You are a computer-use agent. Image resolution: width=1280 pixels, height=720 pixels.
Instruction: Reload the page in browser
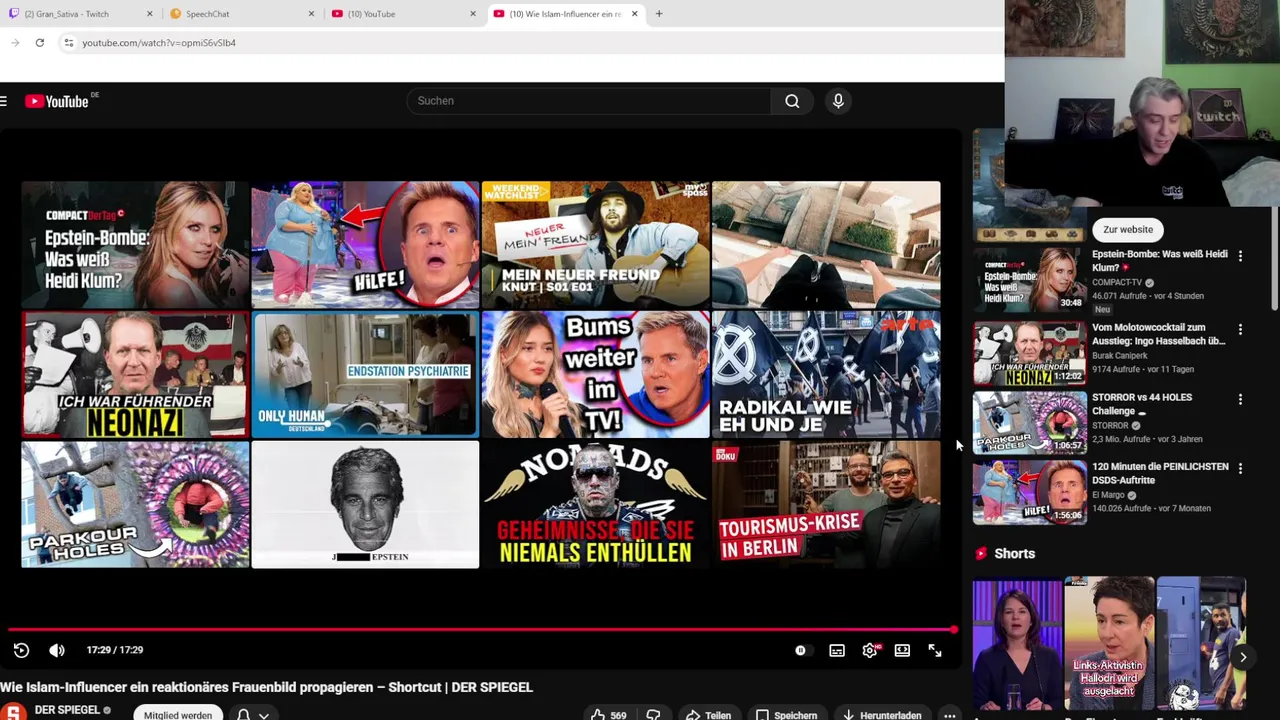click(39, 43)
